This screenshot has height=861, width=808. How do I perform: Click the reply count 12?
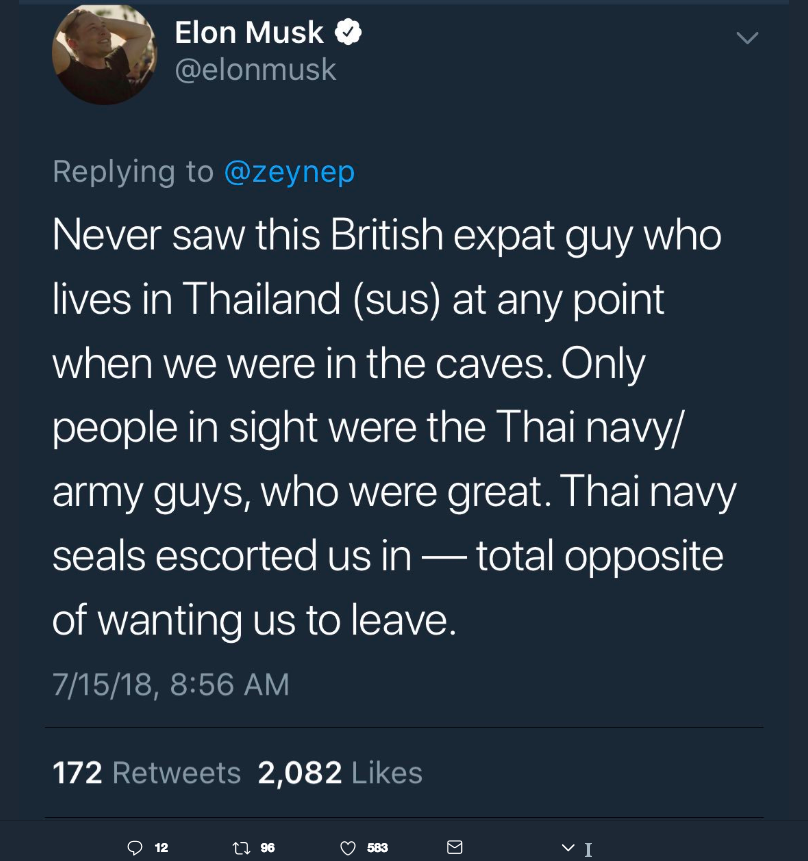point(161,848)
